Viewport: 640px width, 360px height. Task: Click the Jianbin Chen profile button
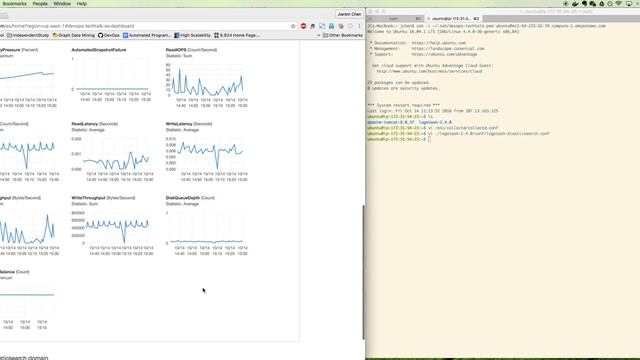(x=349, y=14)
